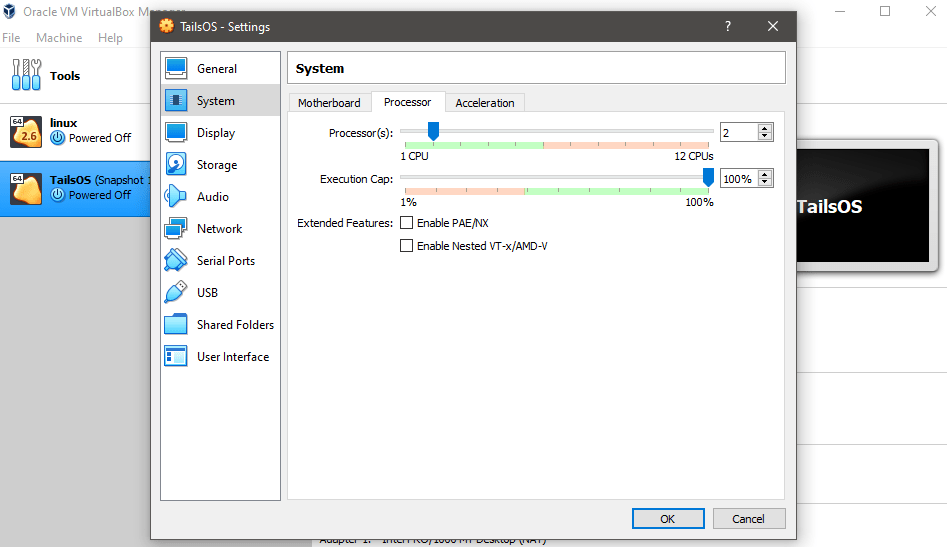Switch to the Acceleration tab
Viewport: 947px width, 547px height.
click(x=485, y=103)
